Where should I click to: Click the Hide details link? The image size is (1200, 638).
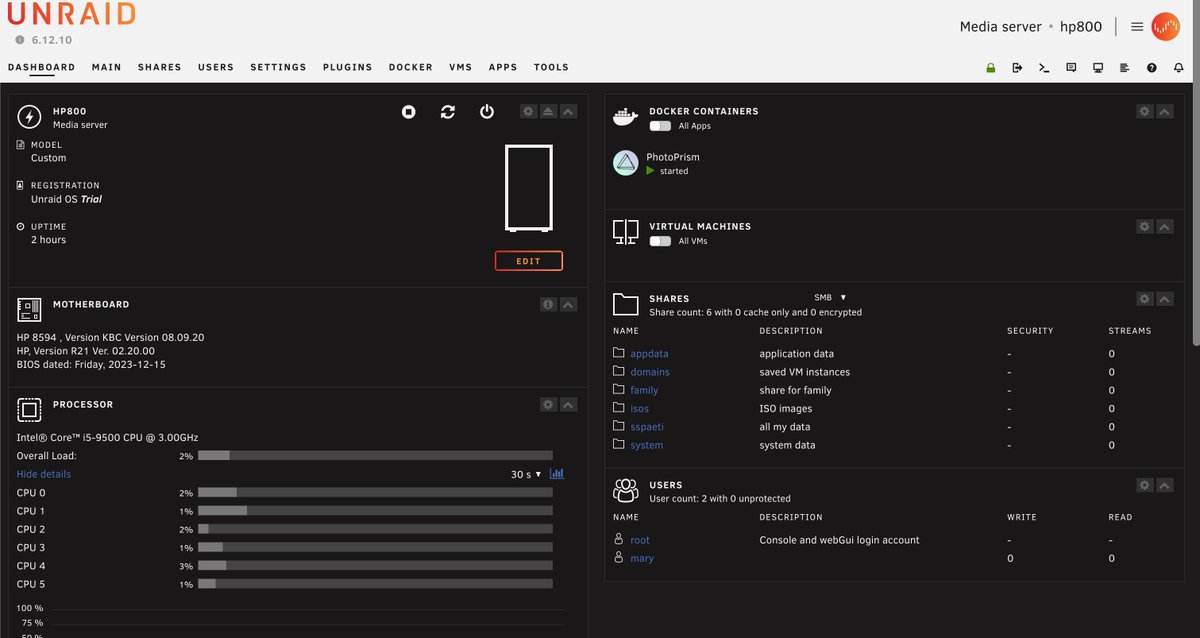pyautogui.click(x=43, y=473)
